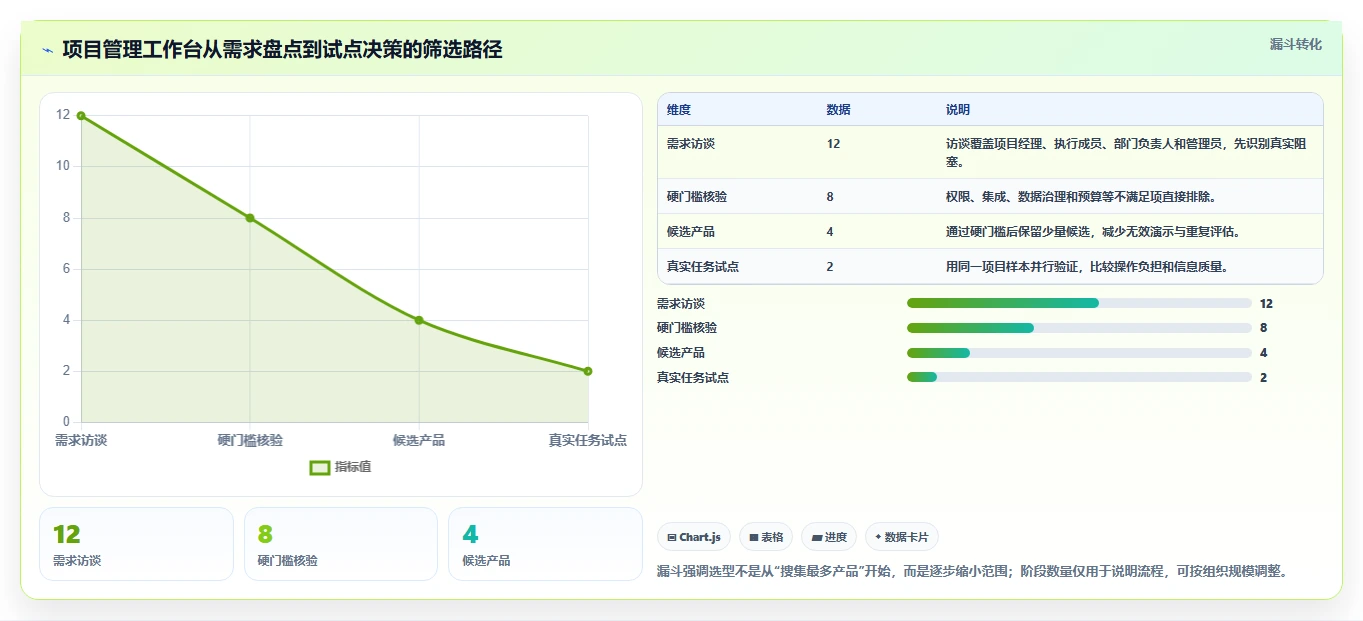Click the 表格 tag chip
Screen dimensions: 1363x621
pyautogui.click(x=766, y=537)
